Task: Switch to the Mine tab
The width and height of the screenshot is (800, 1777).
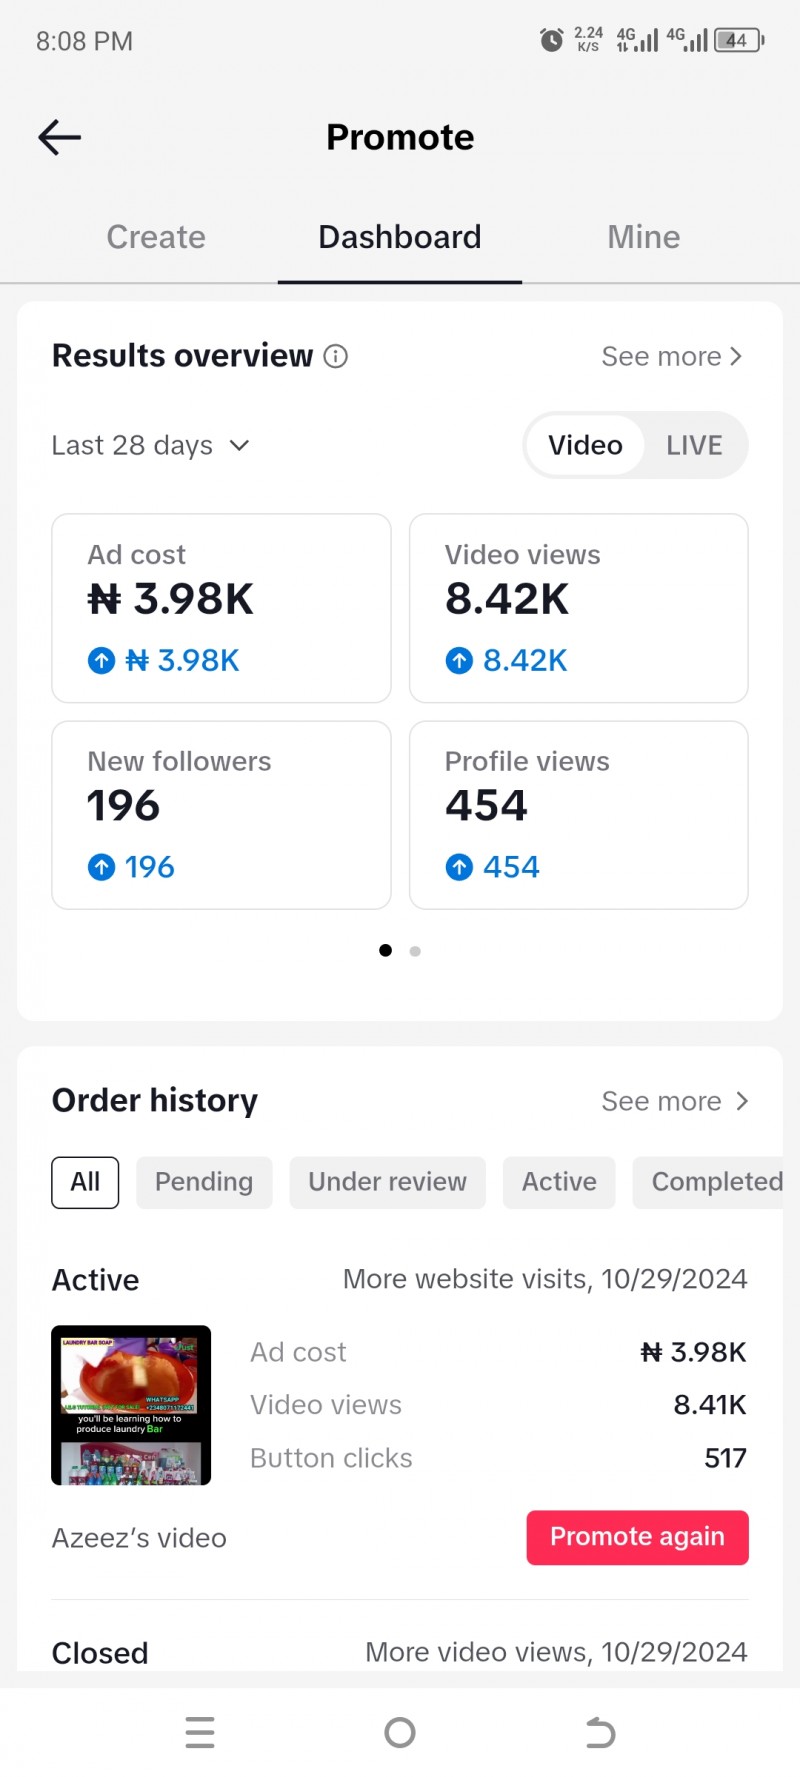Action: point(644,237)
